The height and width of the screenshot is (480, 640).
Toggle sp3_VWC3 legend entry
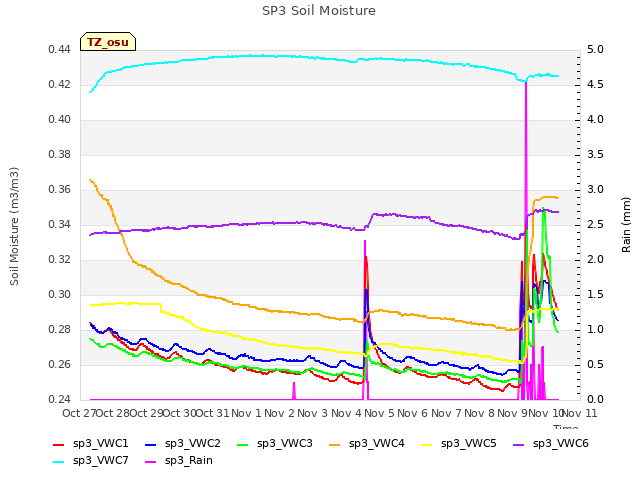(x=275, y=443)
